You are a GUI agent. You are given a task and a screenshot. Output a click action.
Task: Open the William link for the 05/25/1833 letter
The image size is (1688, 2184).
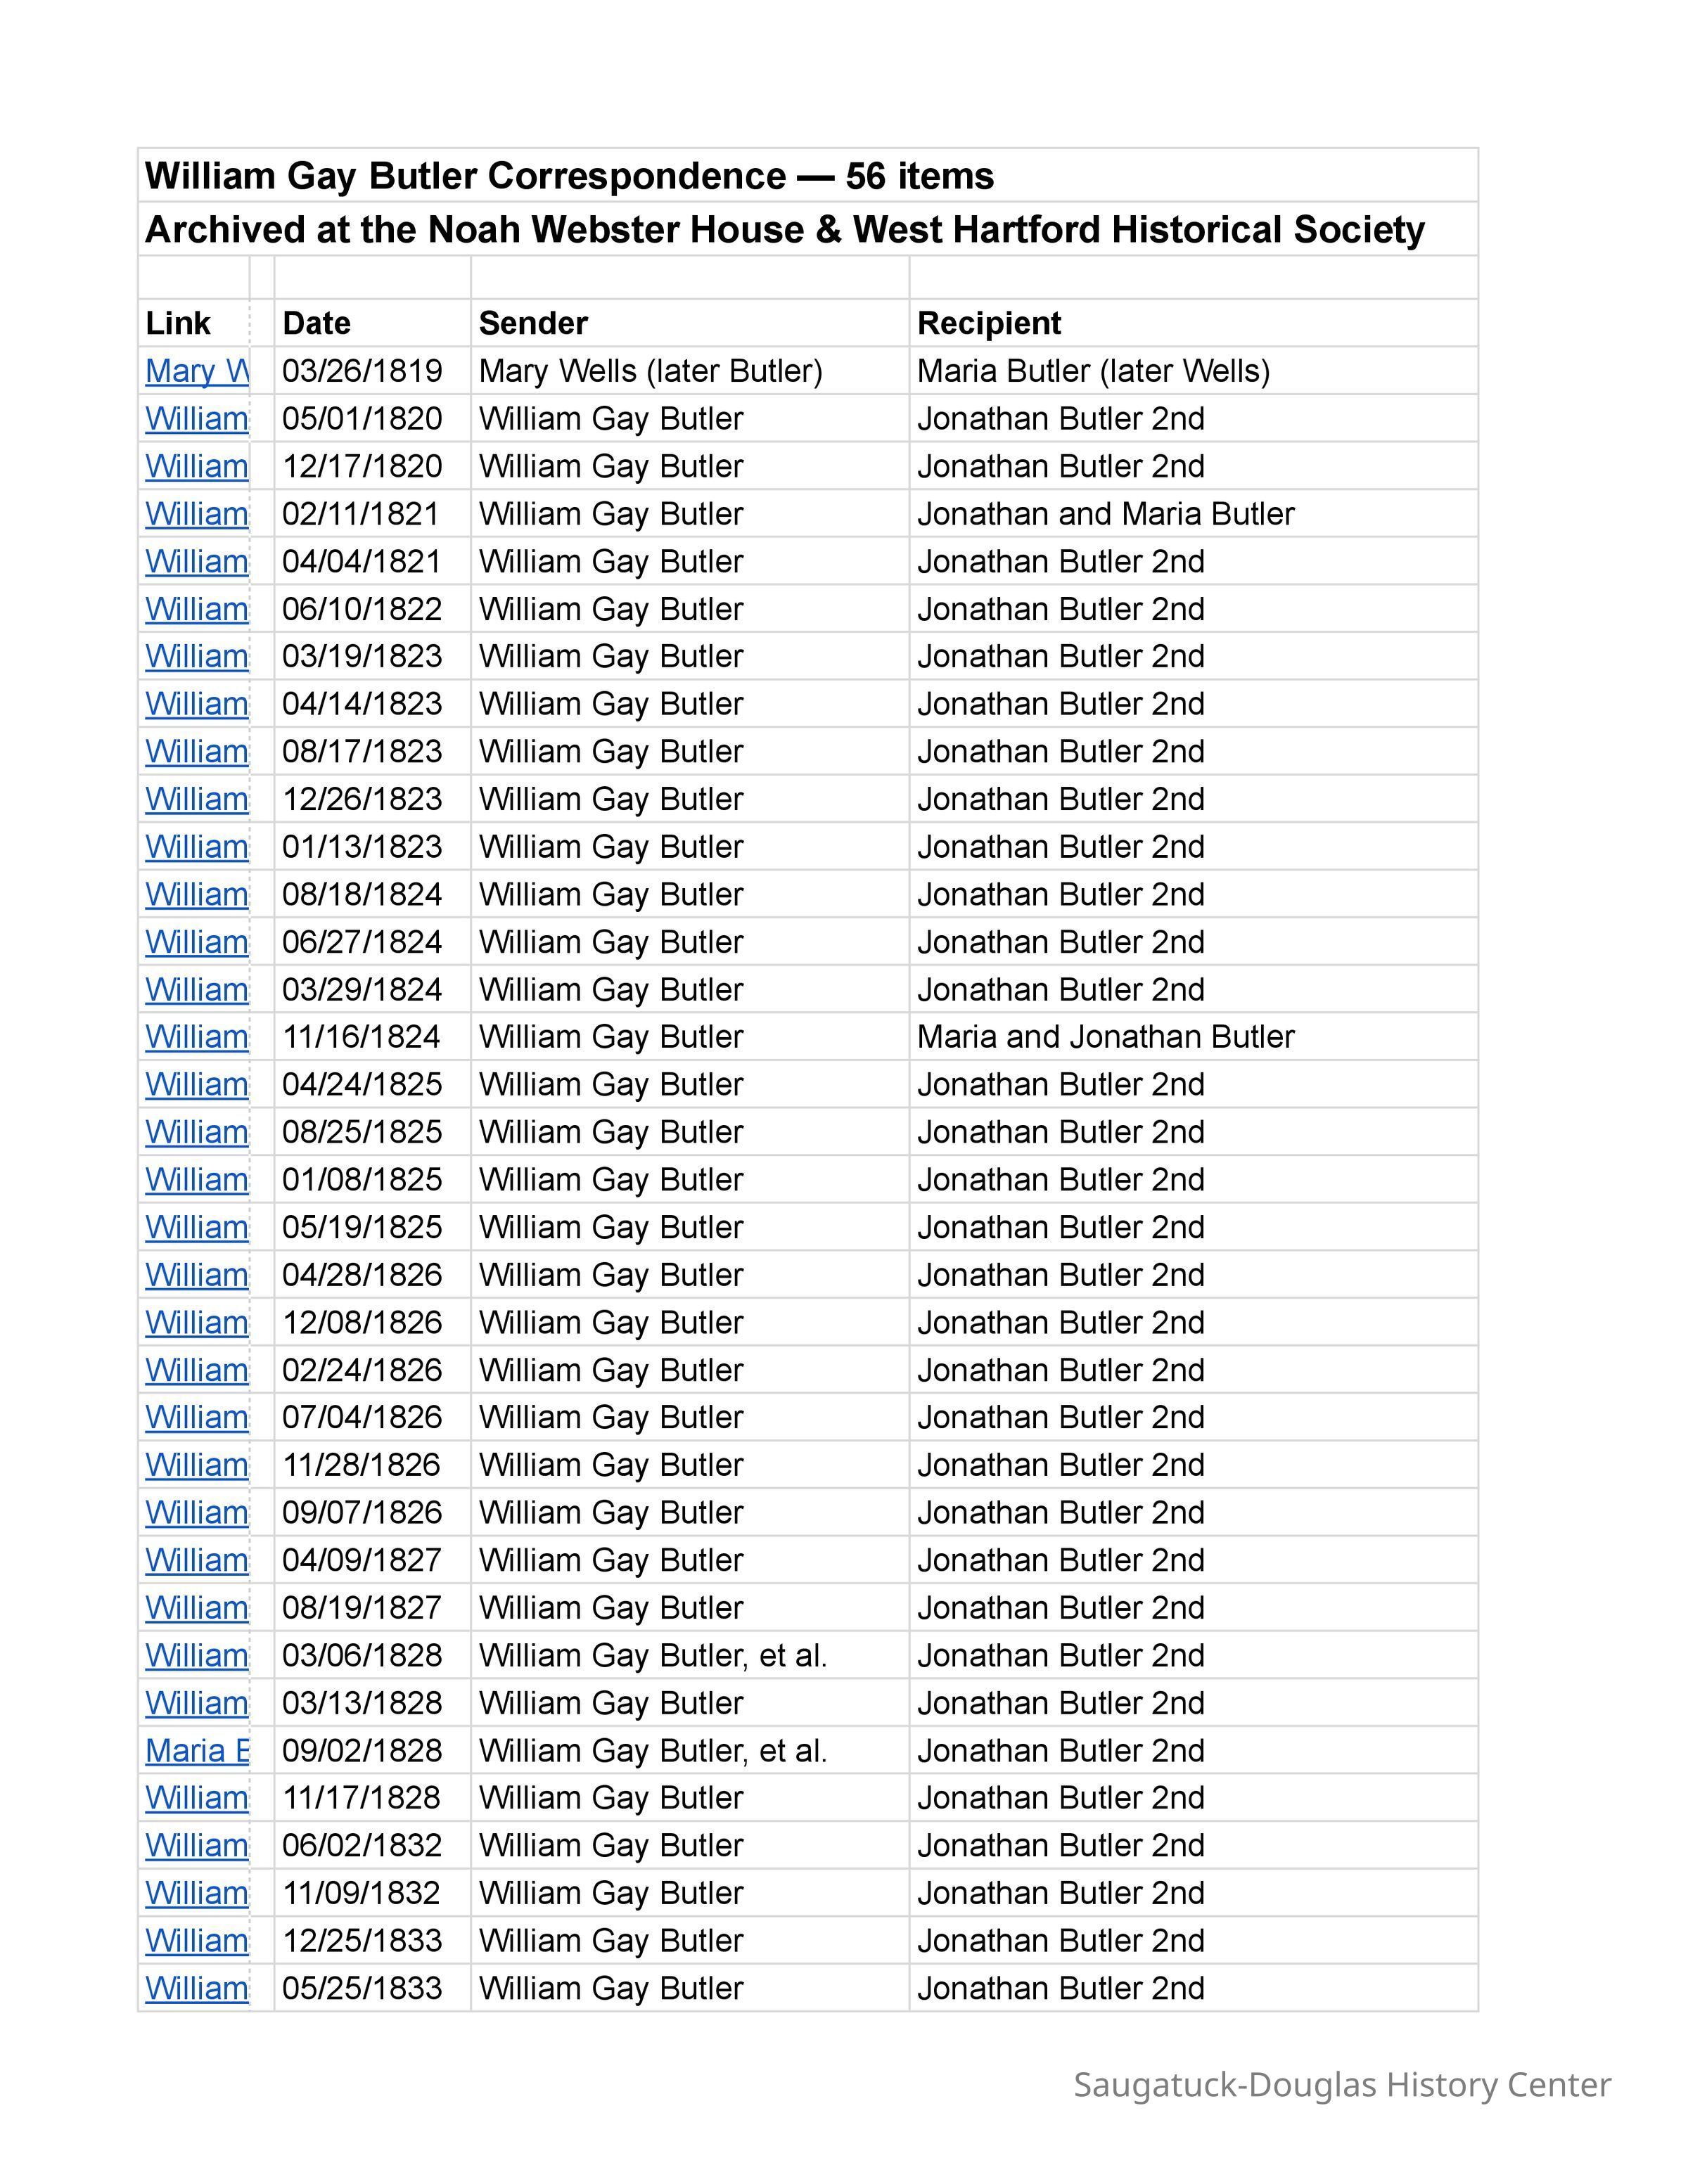[x=197, y=1989]
